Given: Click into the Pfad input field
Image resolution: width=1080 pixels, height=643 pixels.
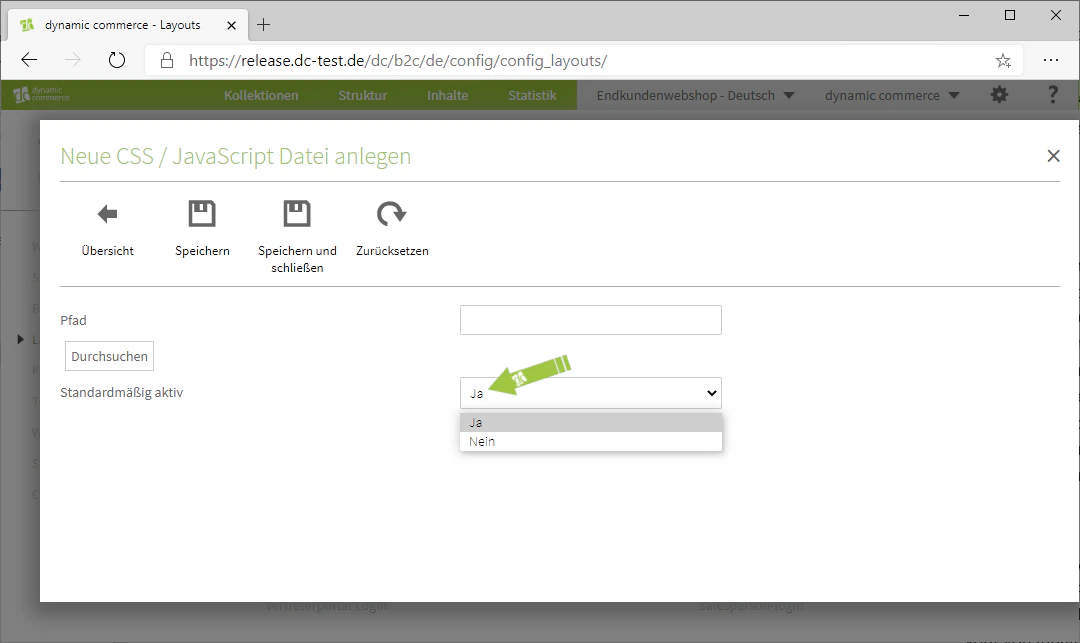Looking at the screenshot, I should (591, 320).
